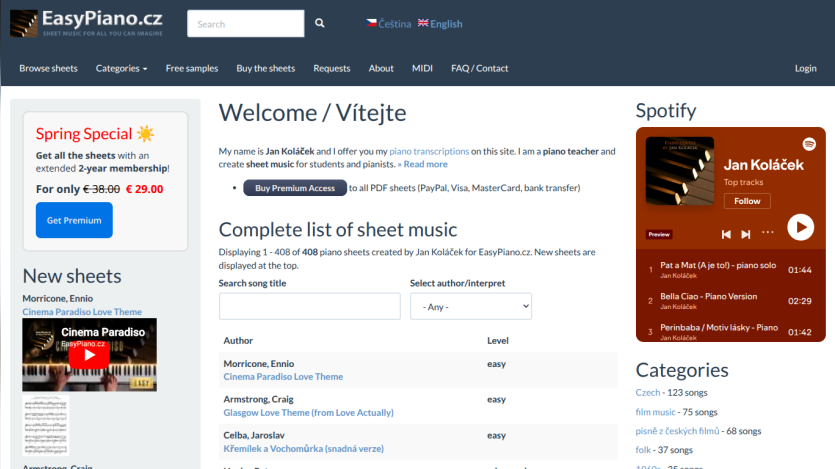835x469 pixels.
Task: Open Křemílek a Vochomůrka (snadná verze)
Action: (x=304, y=449)
